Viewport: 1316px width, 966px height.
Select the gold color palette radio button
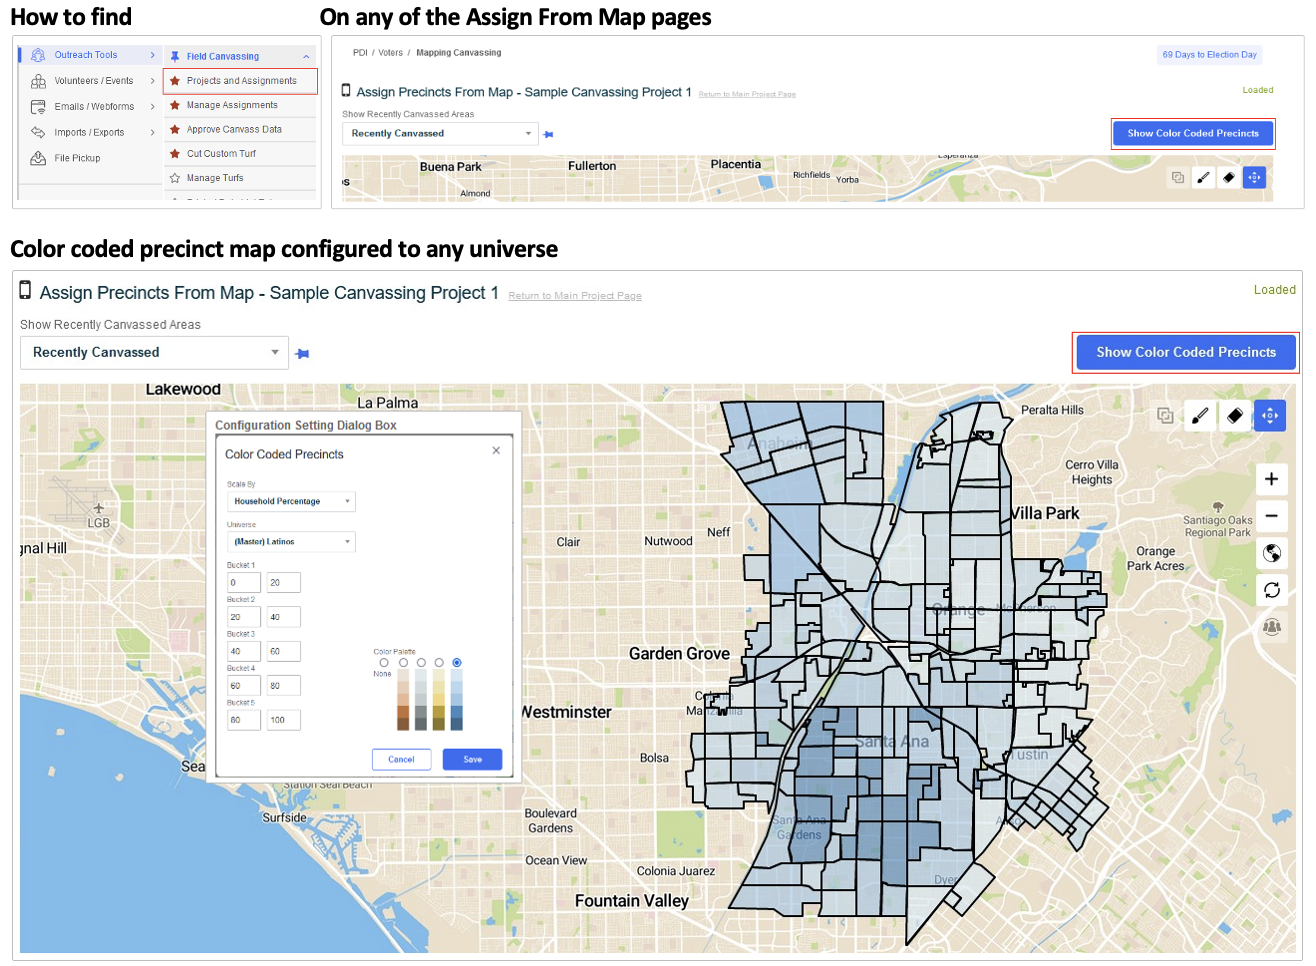tap(439, 662)
